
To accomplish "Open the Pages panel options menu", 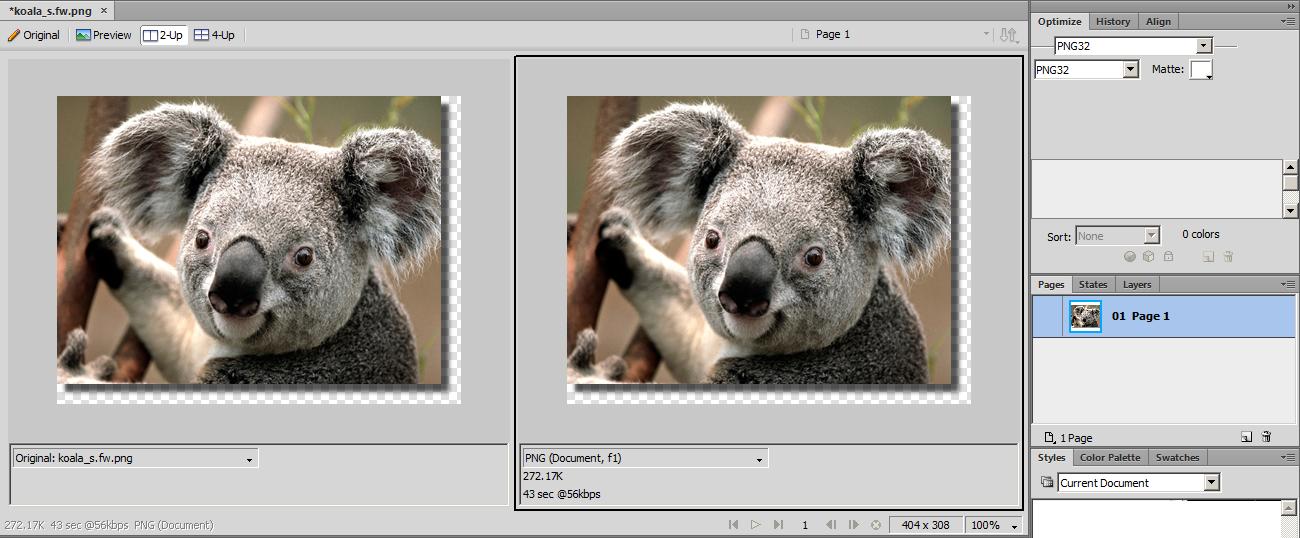I will tap(1289, 285).
